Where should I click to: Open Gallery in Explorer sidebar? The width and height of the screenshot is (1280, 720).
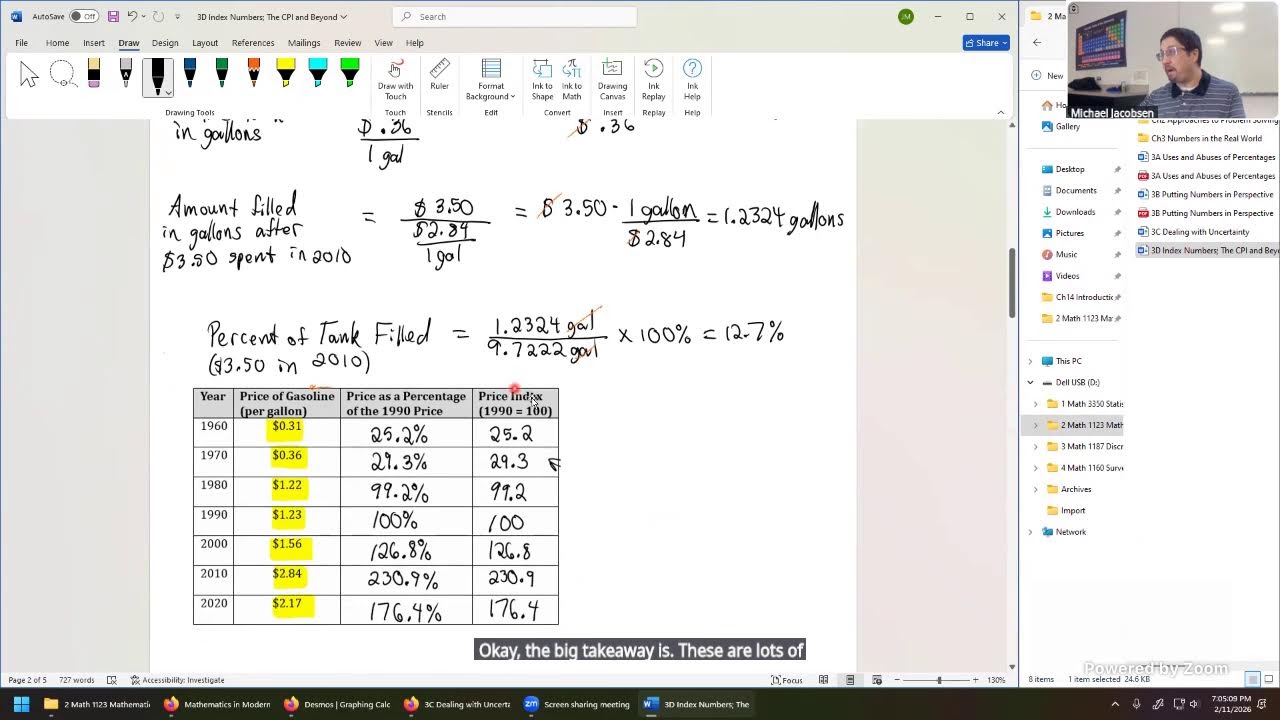click(1061, 127)
